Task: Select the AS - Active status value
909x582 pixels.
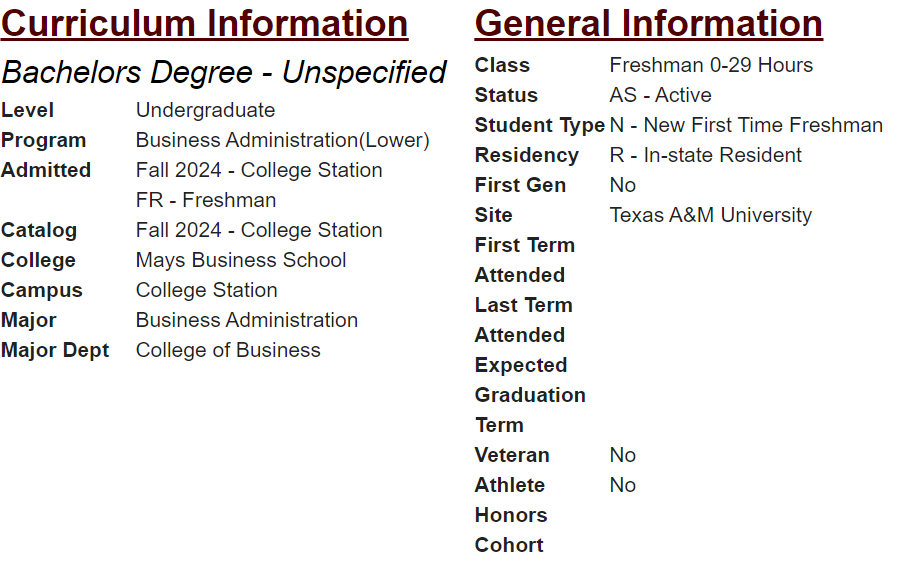Action: pos(660,95)
